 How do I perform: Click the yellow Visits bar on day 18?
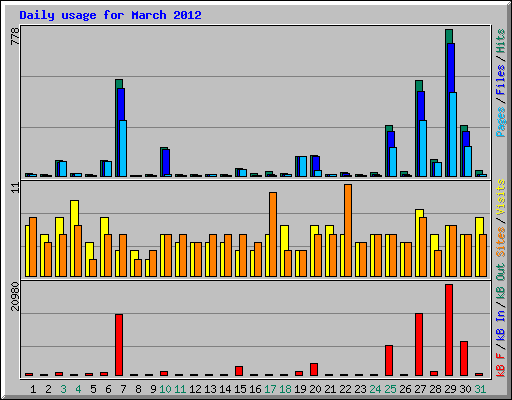pyautogui.click(x=284, y=237)
